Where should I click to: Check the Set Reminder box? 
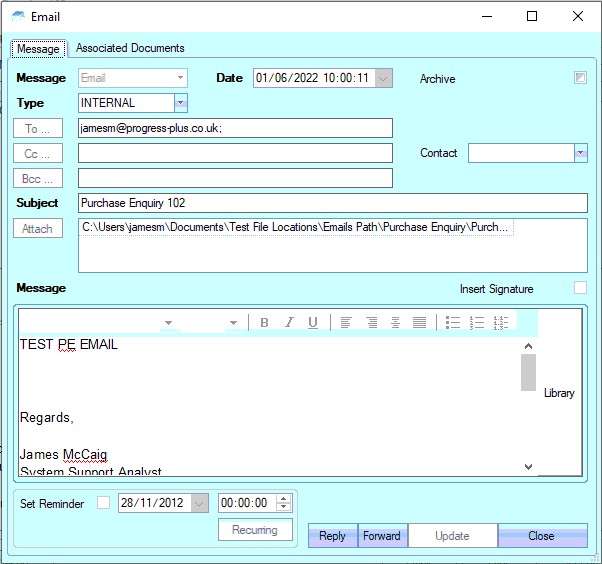click(x=104, y=503)
